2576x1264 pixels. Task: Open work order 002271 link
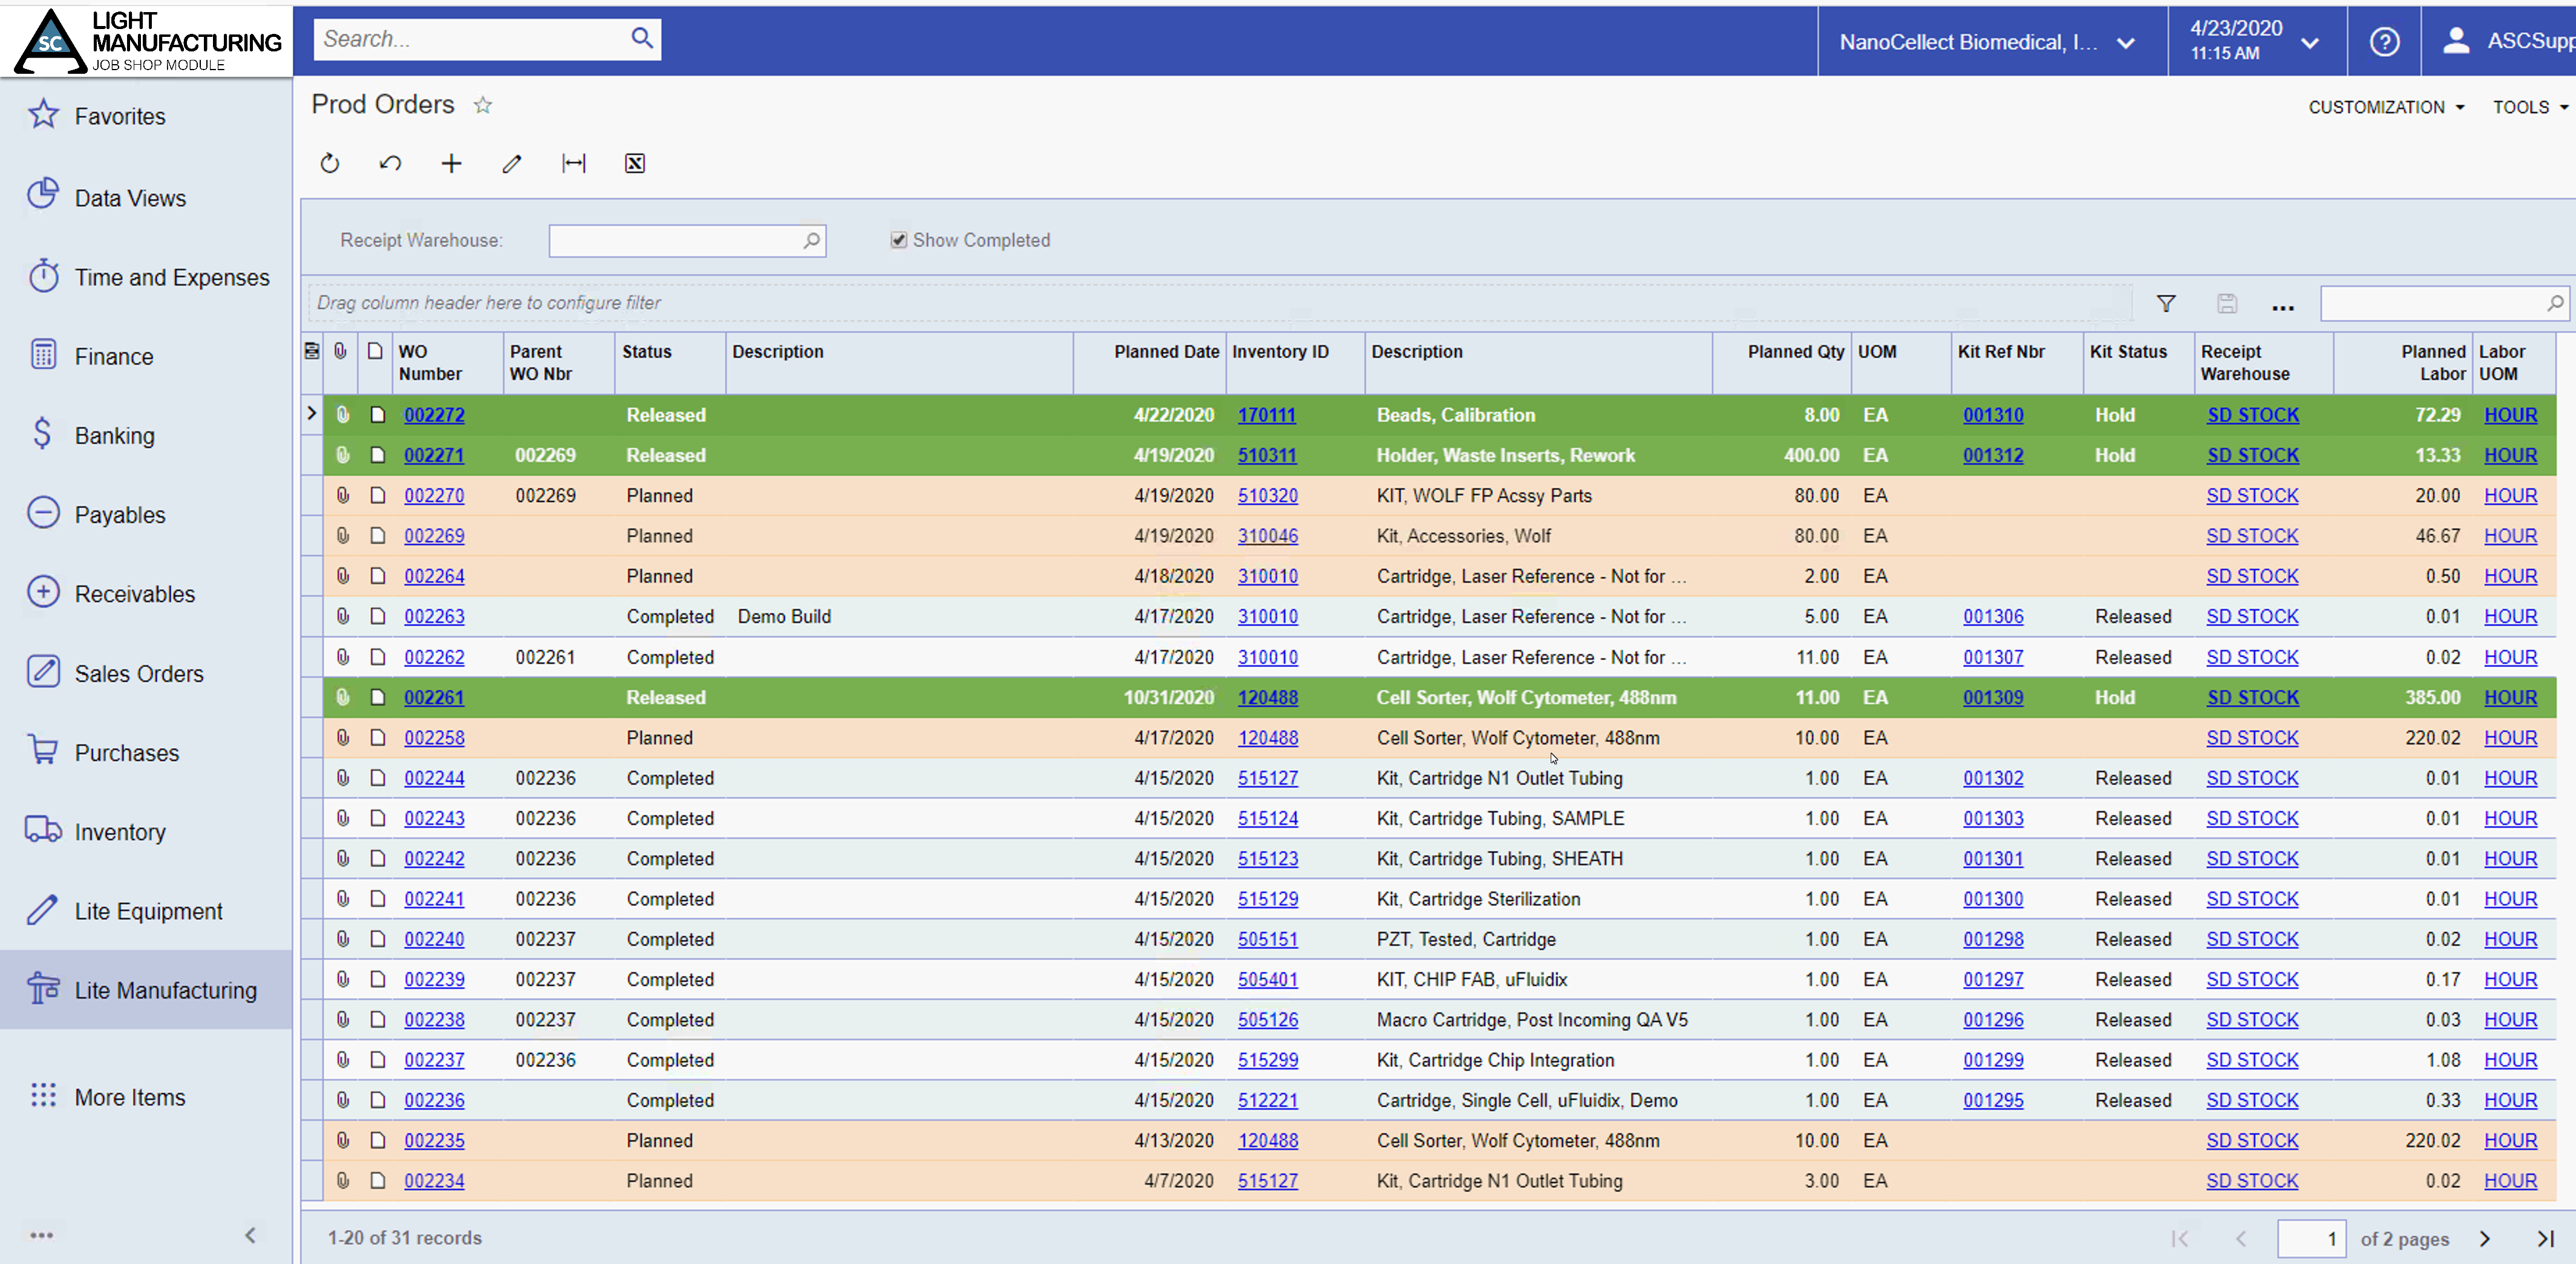click(434, 455)
